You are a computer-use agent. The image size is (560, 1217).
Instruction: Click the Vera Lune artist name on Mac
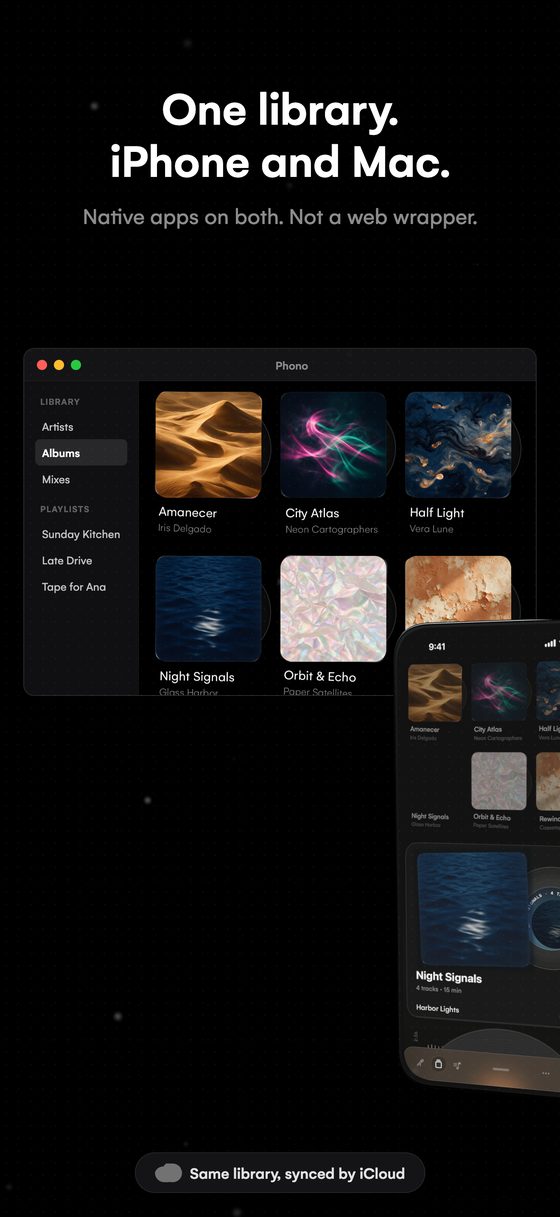431,529
